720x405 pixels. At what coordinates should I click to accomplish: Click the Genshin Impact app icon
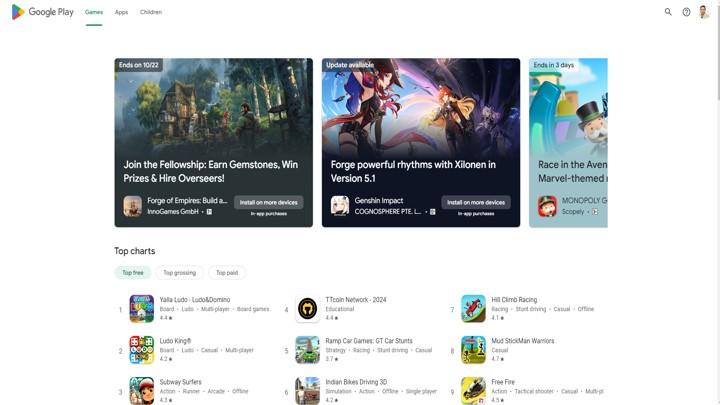coord(340,206)
